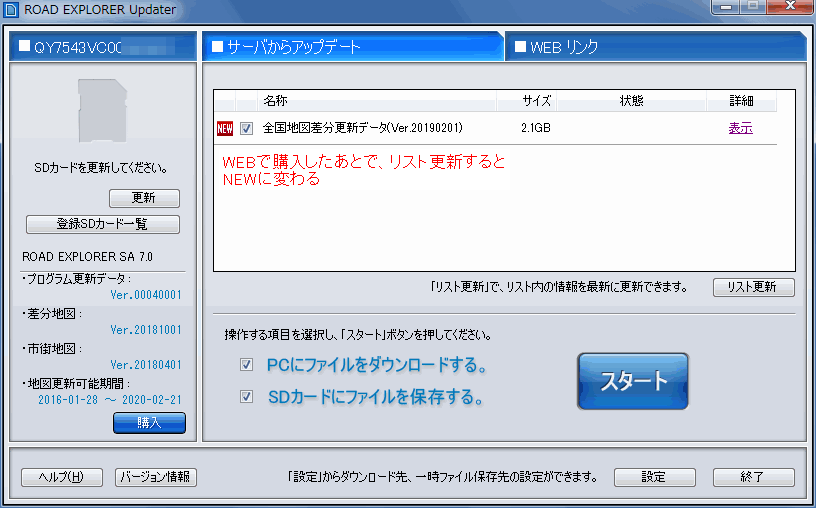Toggle PCにファイルをダウンロードする checkbox
This screenshot has height=508, width=816.
tap(247, 365)
